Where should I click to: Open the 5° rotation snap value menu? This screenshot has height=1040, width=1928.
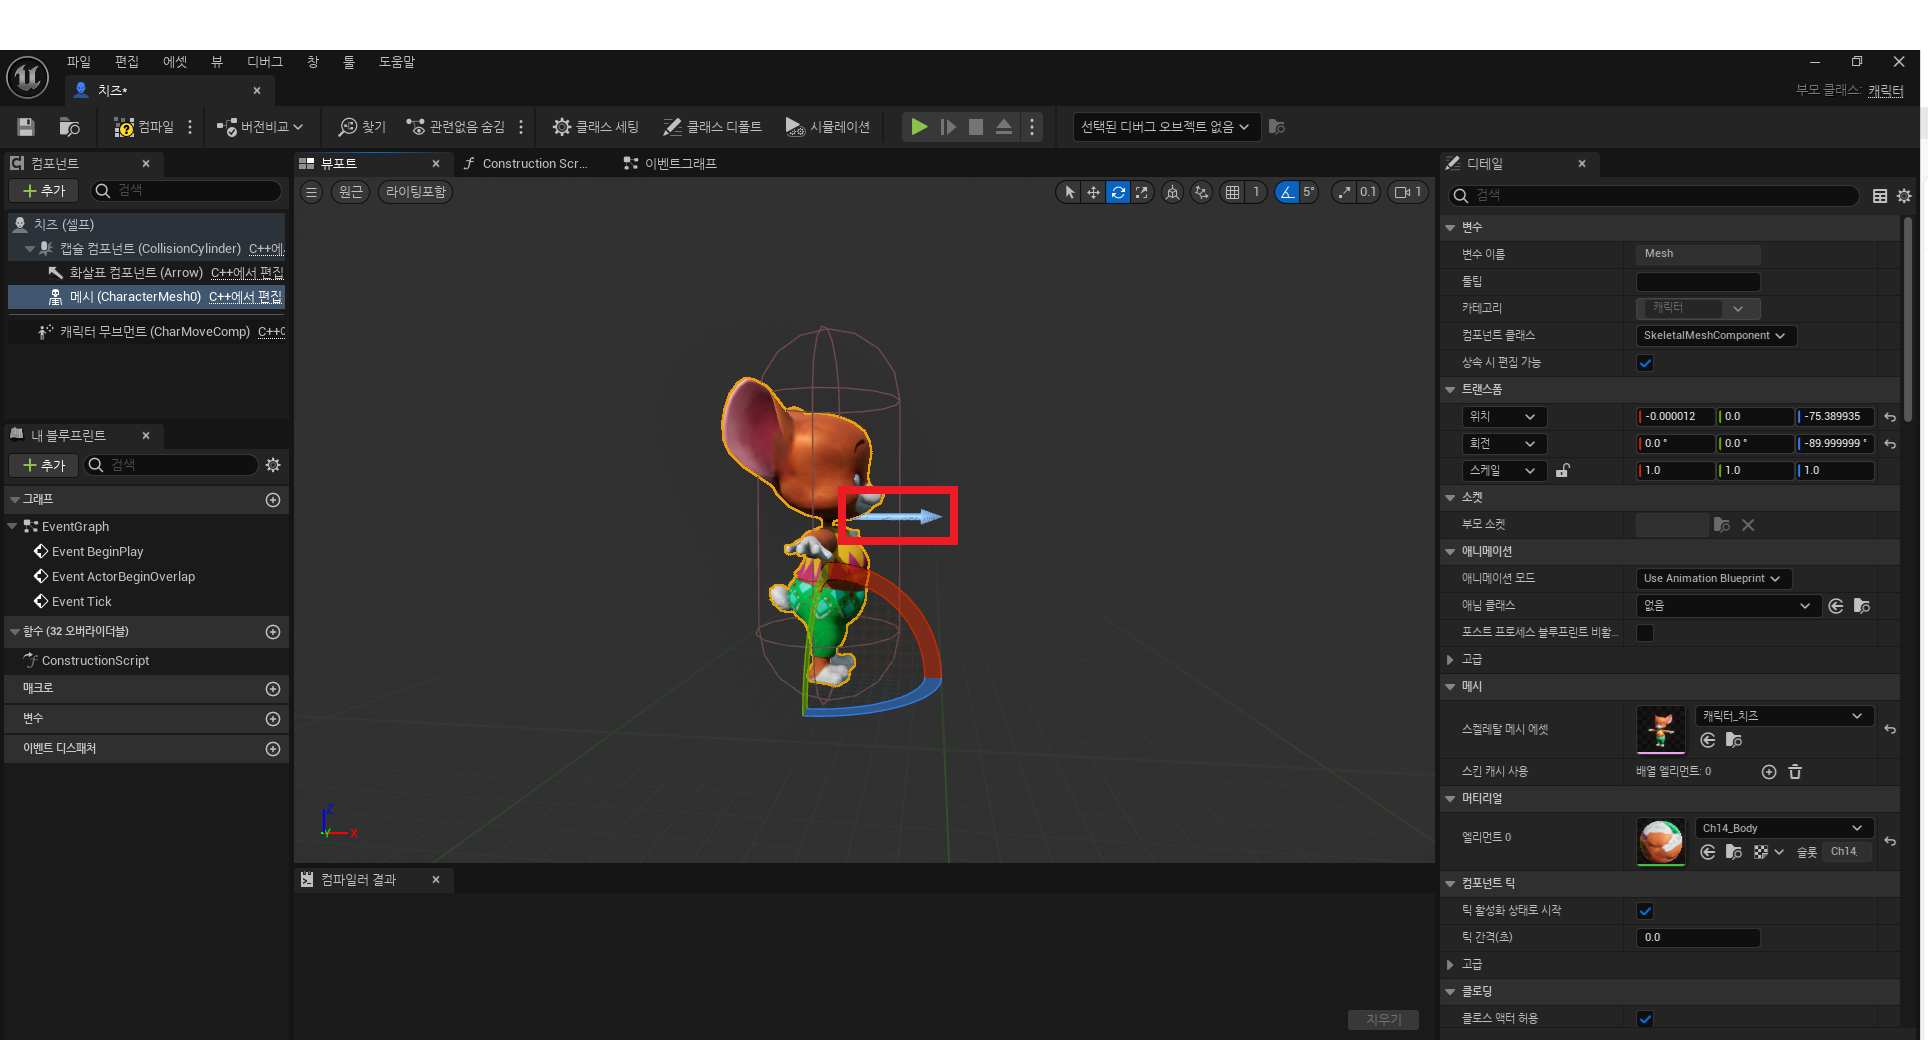click(x=1309, y=192)
